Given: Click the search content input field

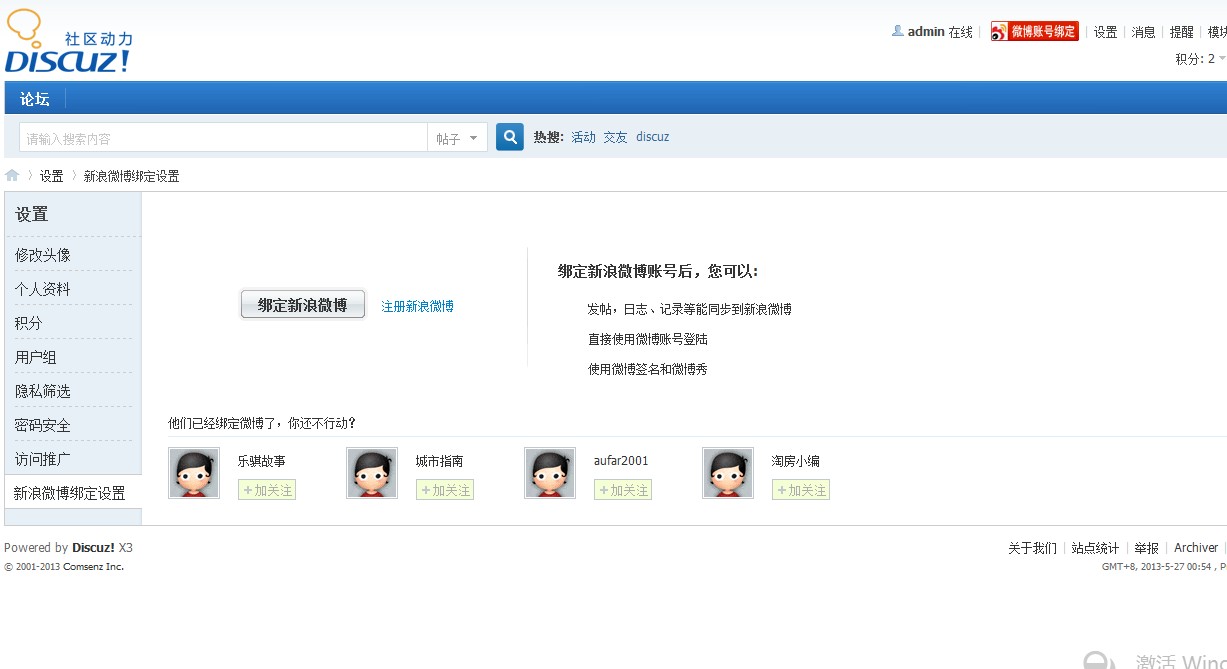Looking at the screenshot, I should point(222,138).
